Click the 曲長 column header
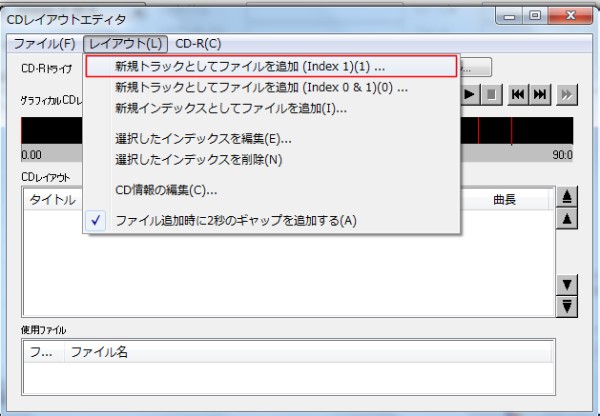The width and height of the screenshot is (600, 416). (x=505, y=200)
